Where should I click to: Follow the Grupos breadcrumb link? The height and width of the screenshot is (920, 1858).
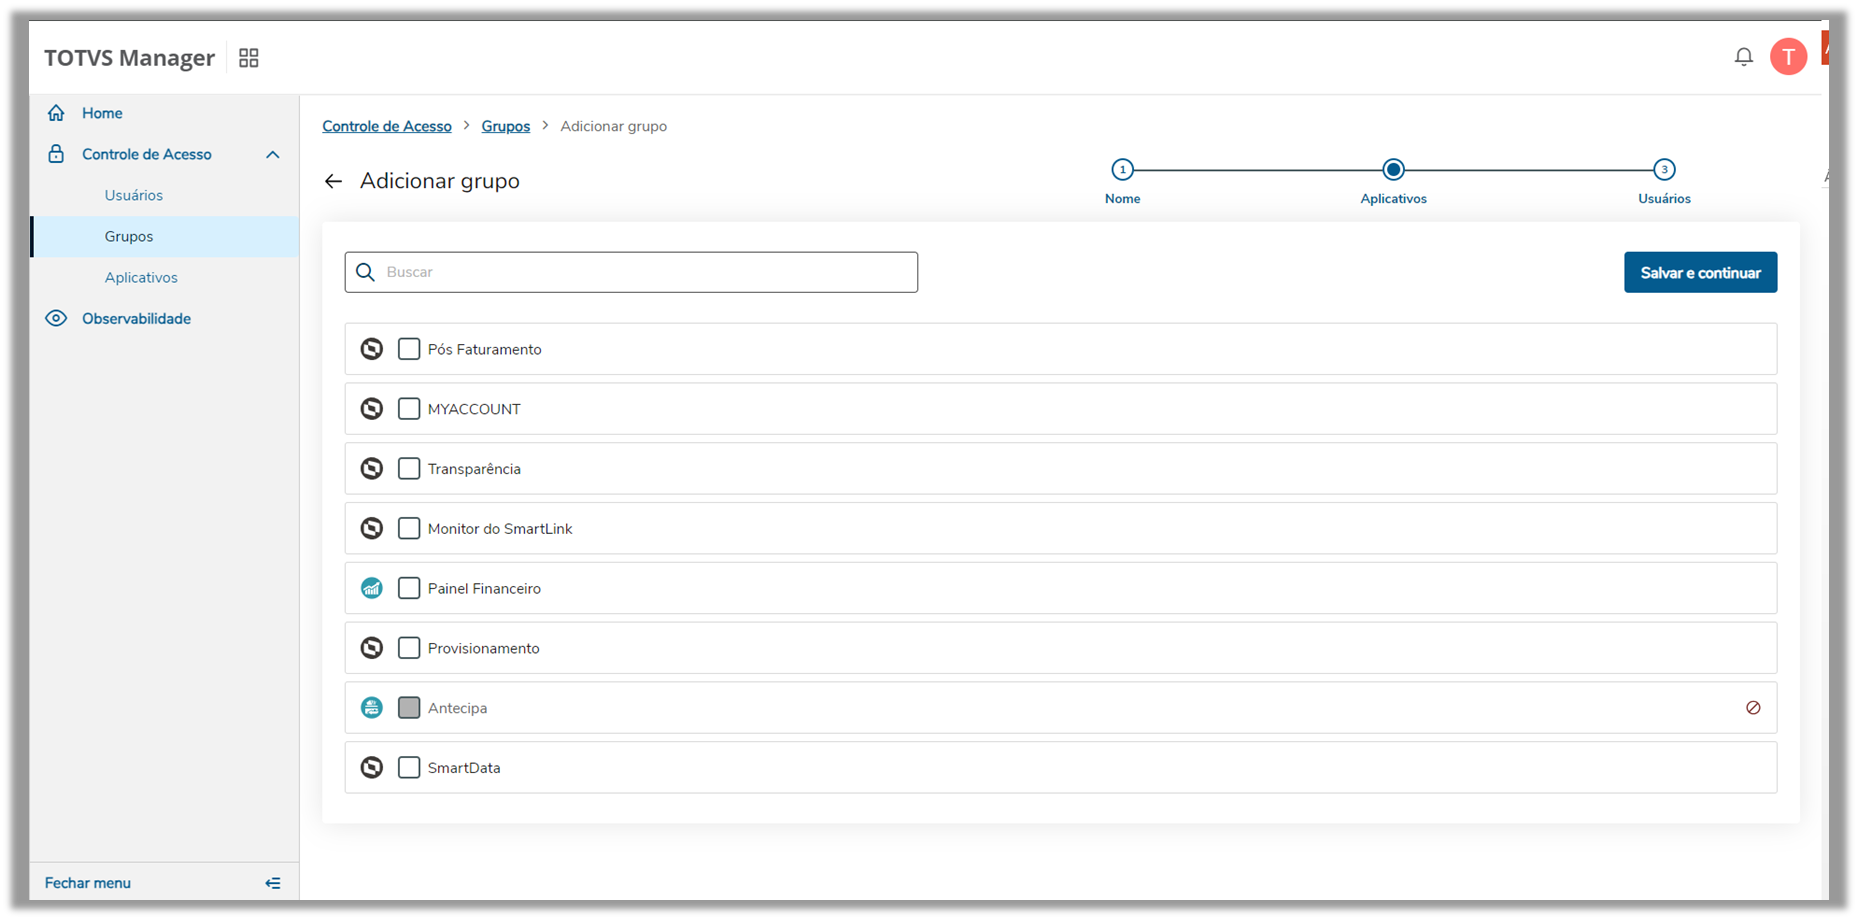(506, 126)
